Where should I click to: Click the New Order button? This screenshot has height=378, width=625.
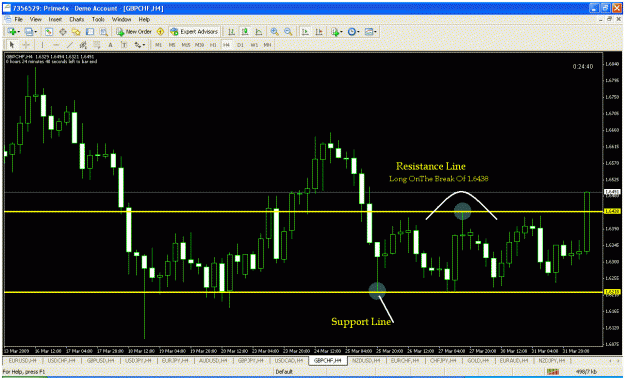coord(134,32)
